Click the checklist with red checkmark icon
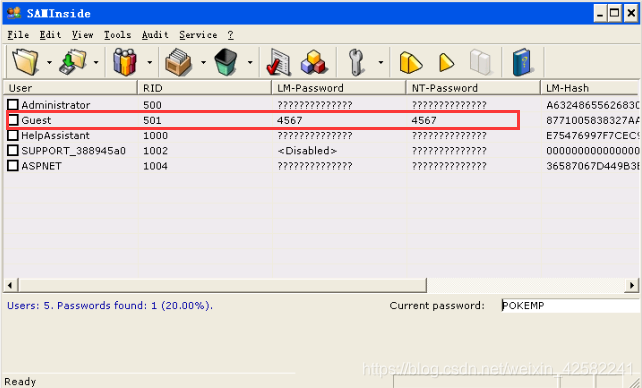This screenshot has height=388, width=642. pyautogui.click(x=278, y=62)
